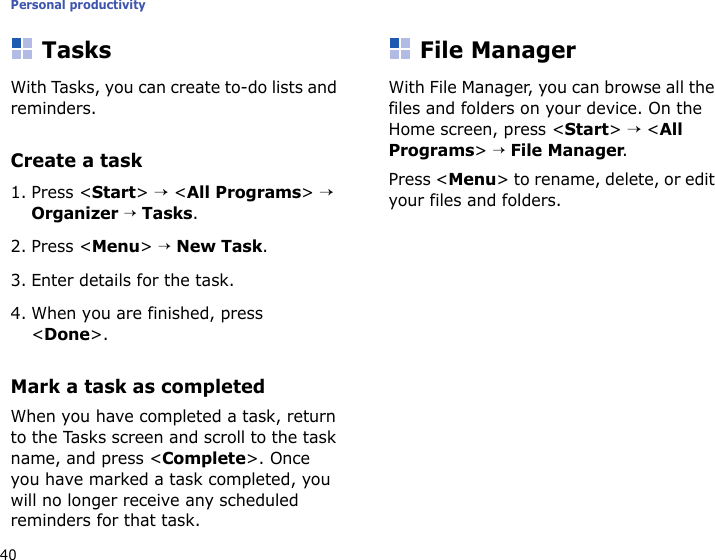Click the bold 'Start' word in step 1
Viewport: 715px width, 560px height.
pyautogui.click(x=113, y=192)
